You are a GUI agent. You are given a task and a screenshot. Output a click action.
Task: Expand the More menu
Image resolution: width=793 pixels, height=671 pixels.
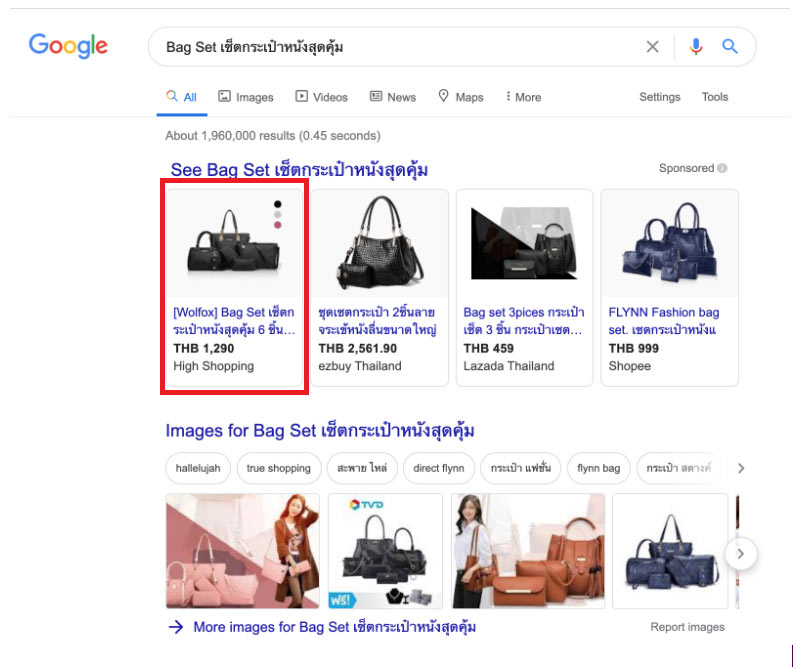[x=523, y=97]
